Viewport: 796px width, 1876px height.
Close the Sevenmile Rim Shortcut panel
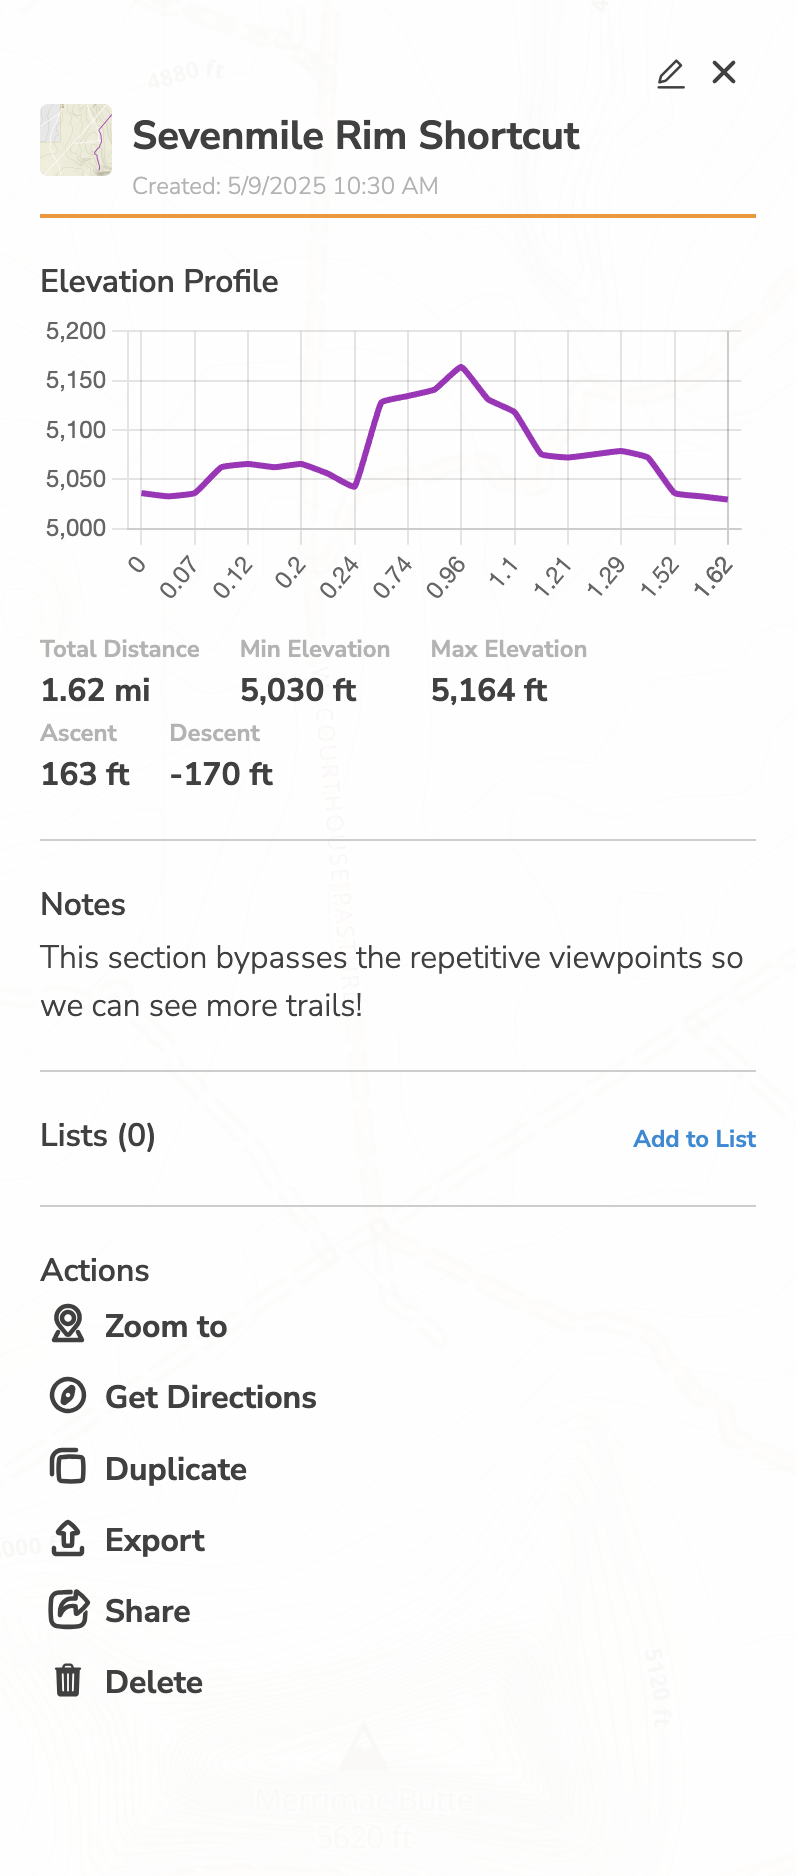coord(724,72)
